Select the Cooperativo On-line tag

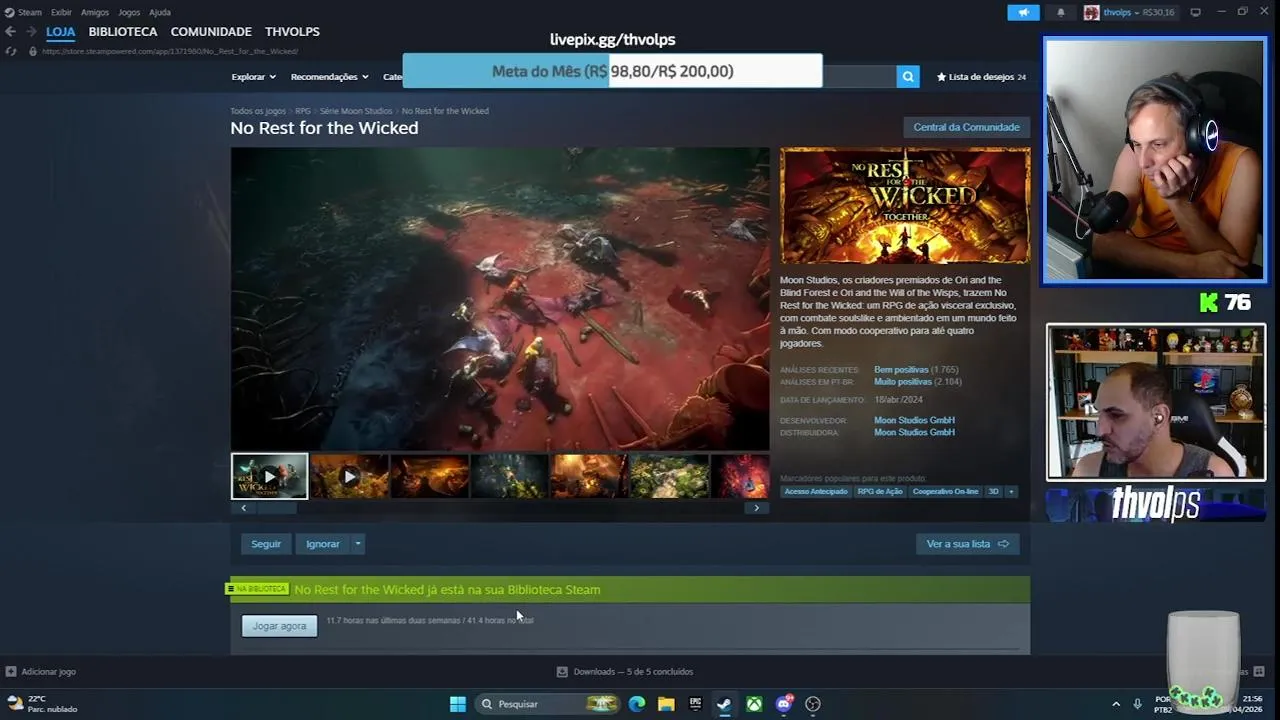tap(945, 492)
